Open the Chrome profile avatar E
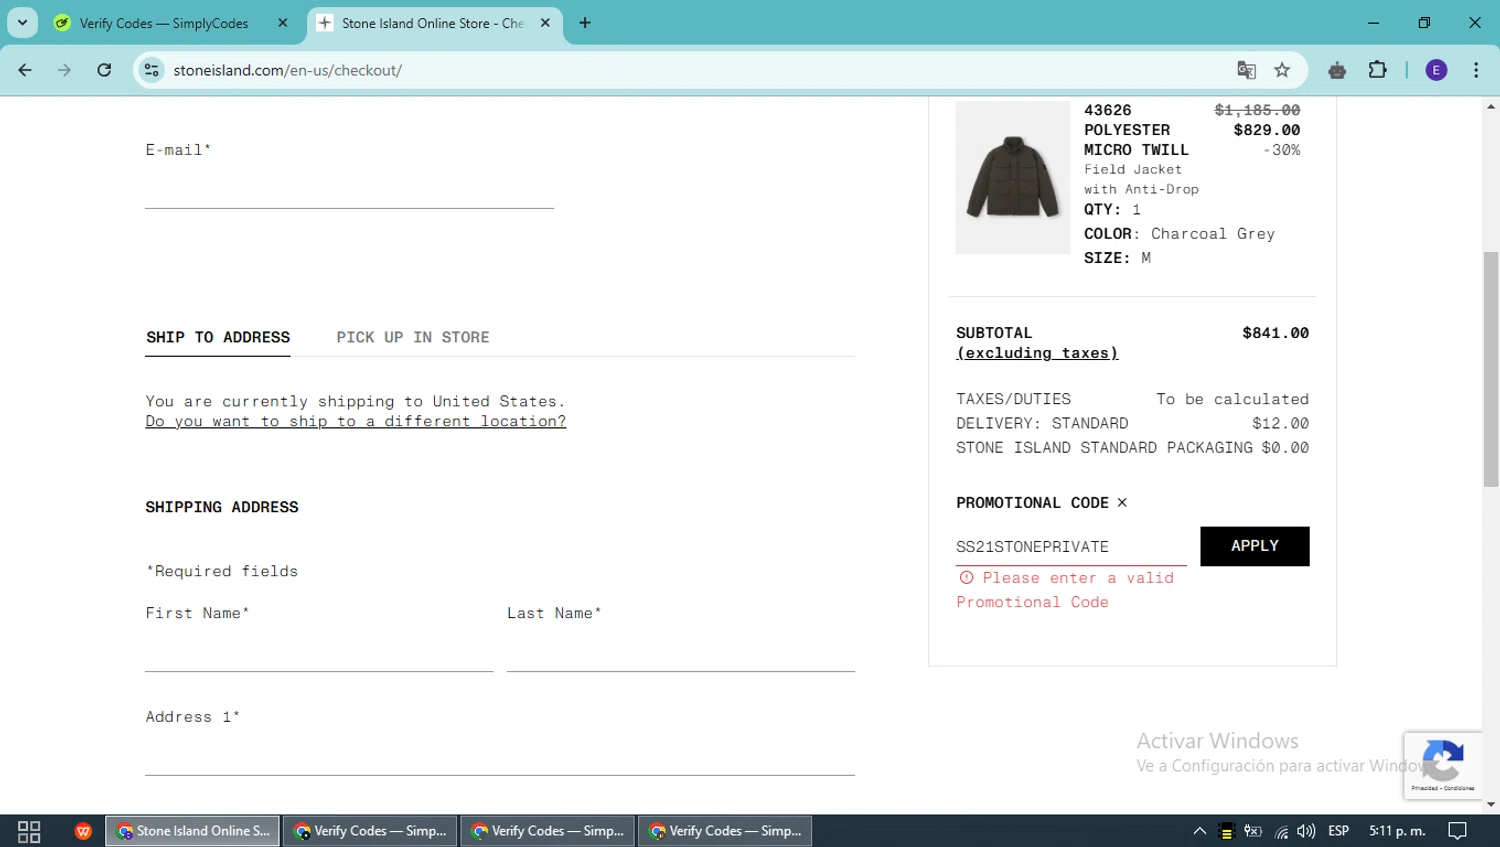 [1436, 70]
